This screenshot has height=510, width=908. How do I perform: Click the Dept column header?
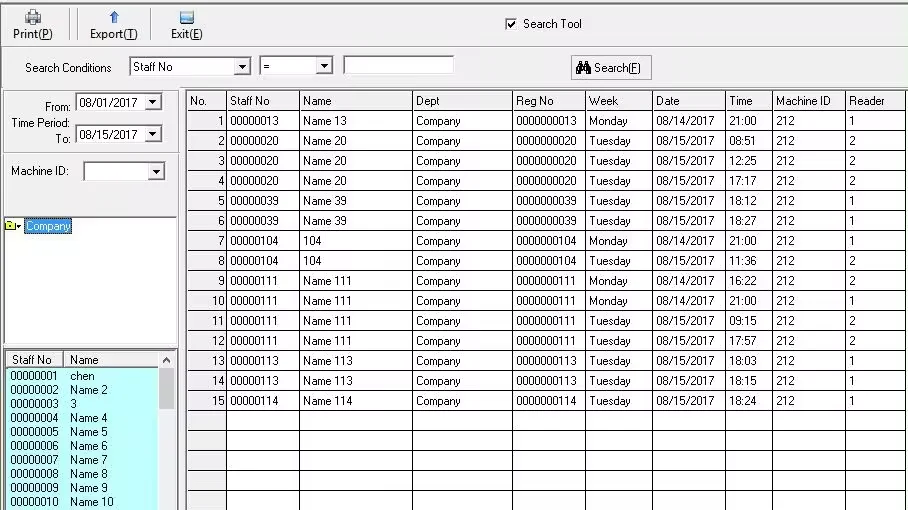[462, 101]
